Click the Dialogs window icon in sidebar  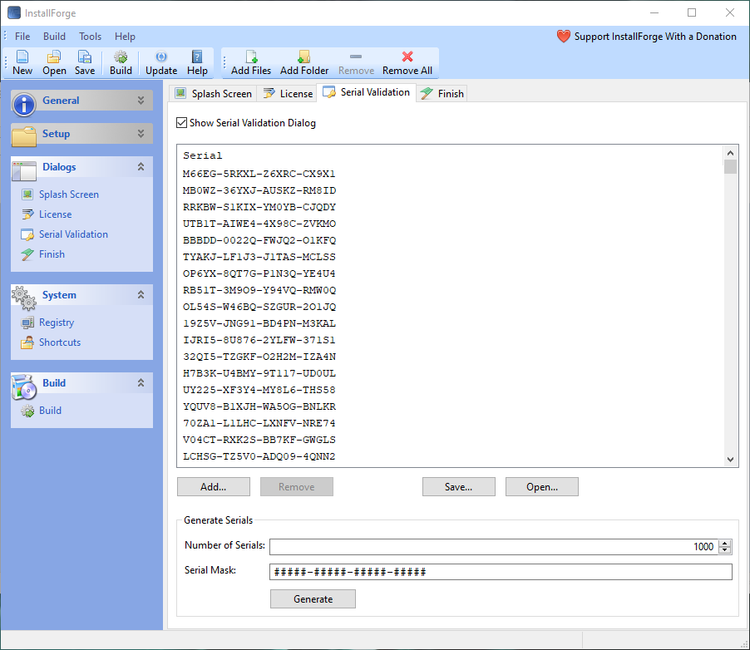(x=24, y=171)
